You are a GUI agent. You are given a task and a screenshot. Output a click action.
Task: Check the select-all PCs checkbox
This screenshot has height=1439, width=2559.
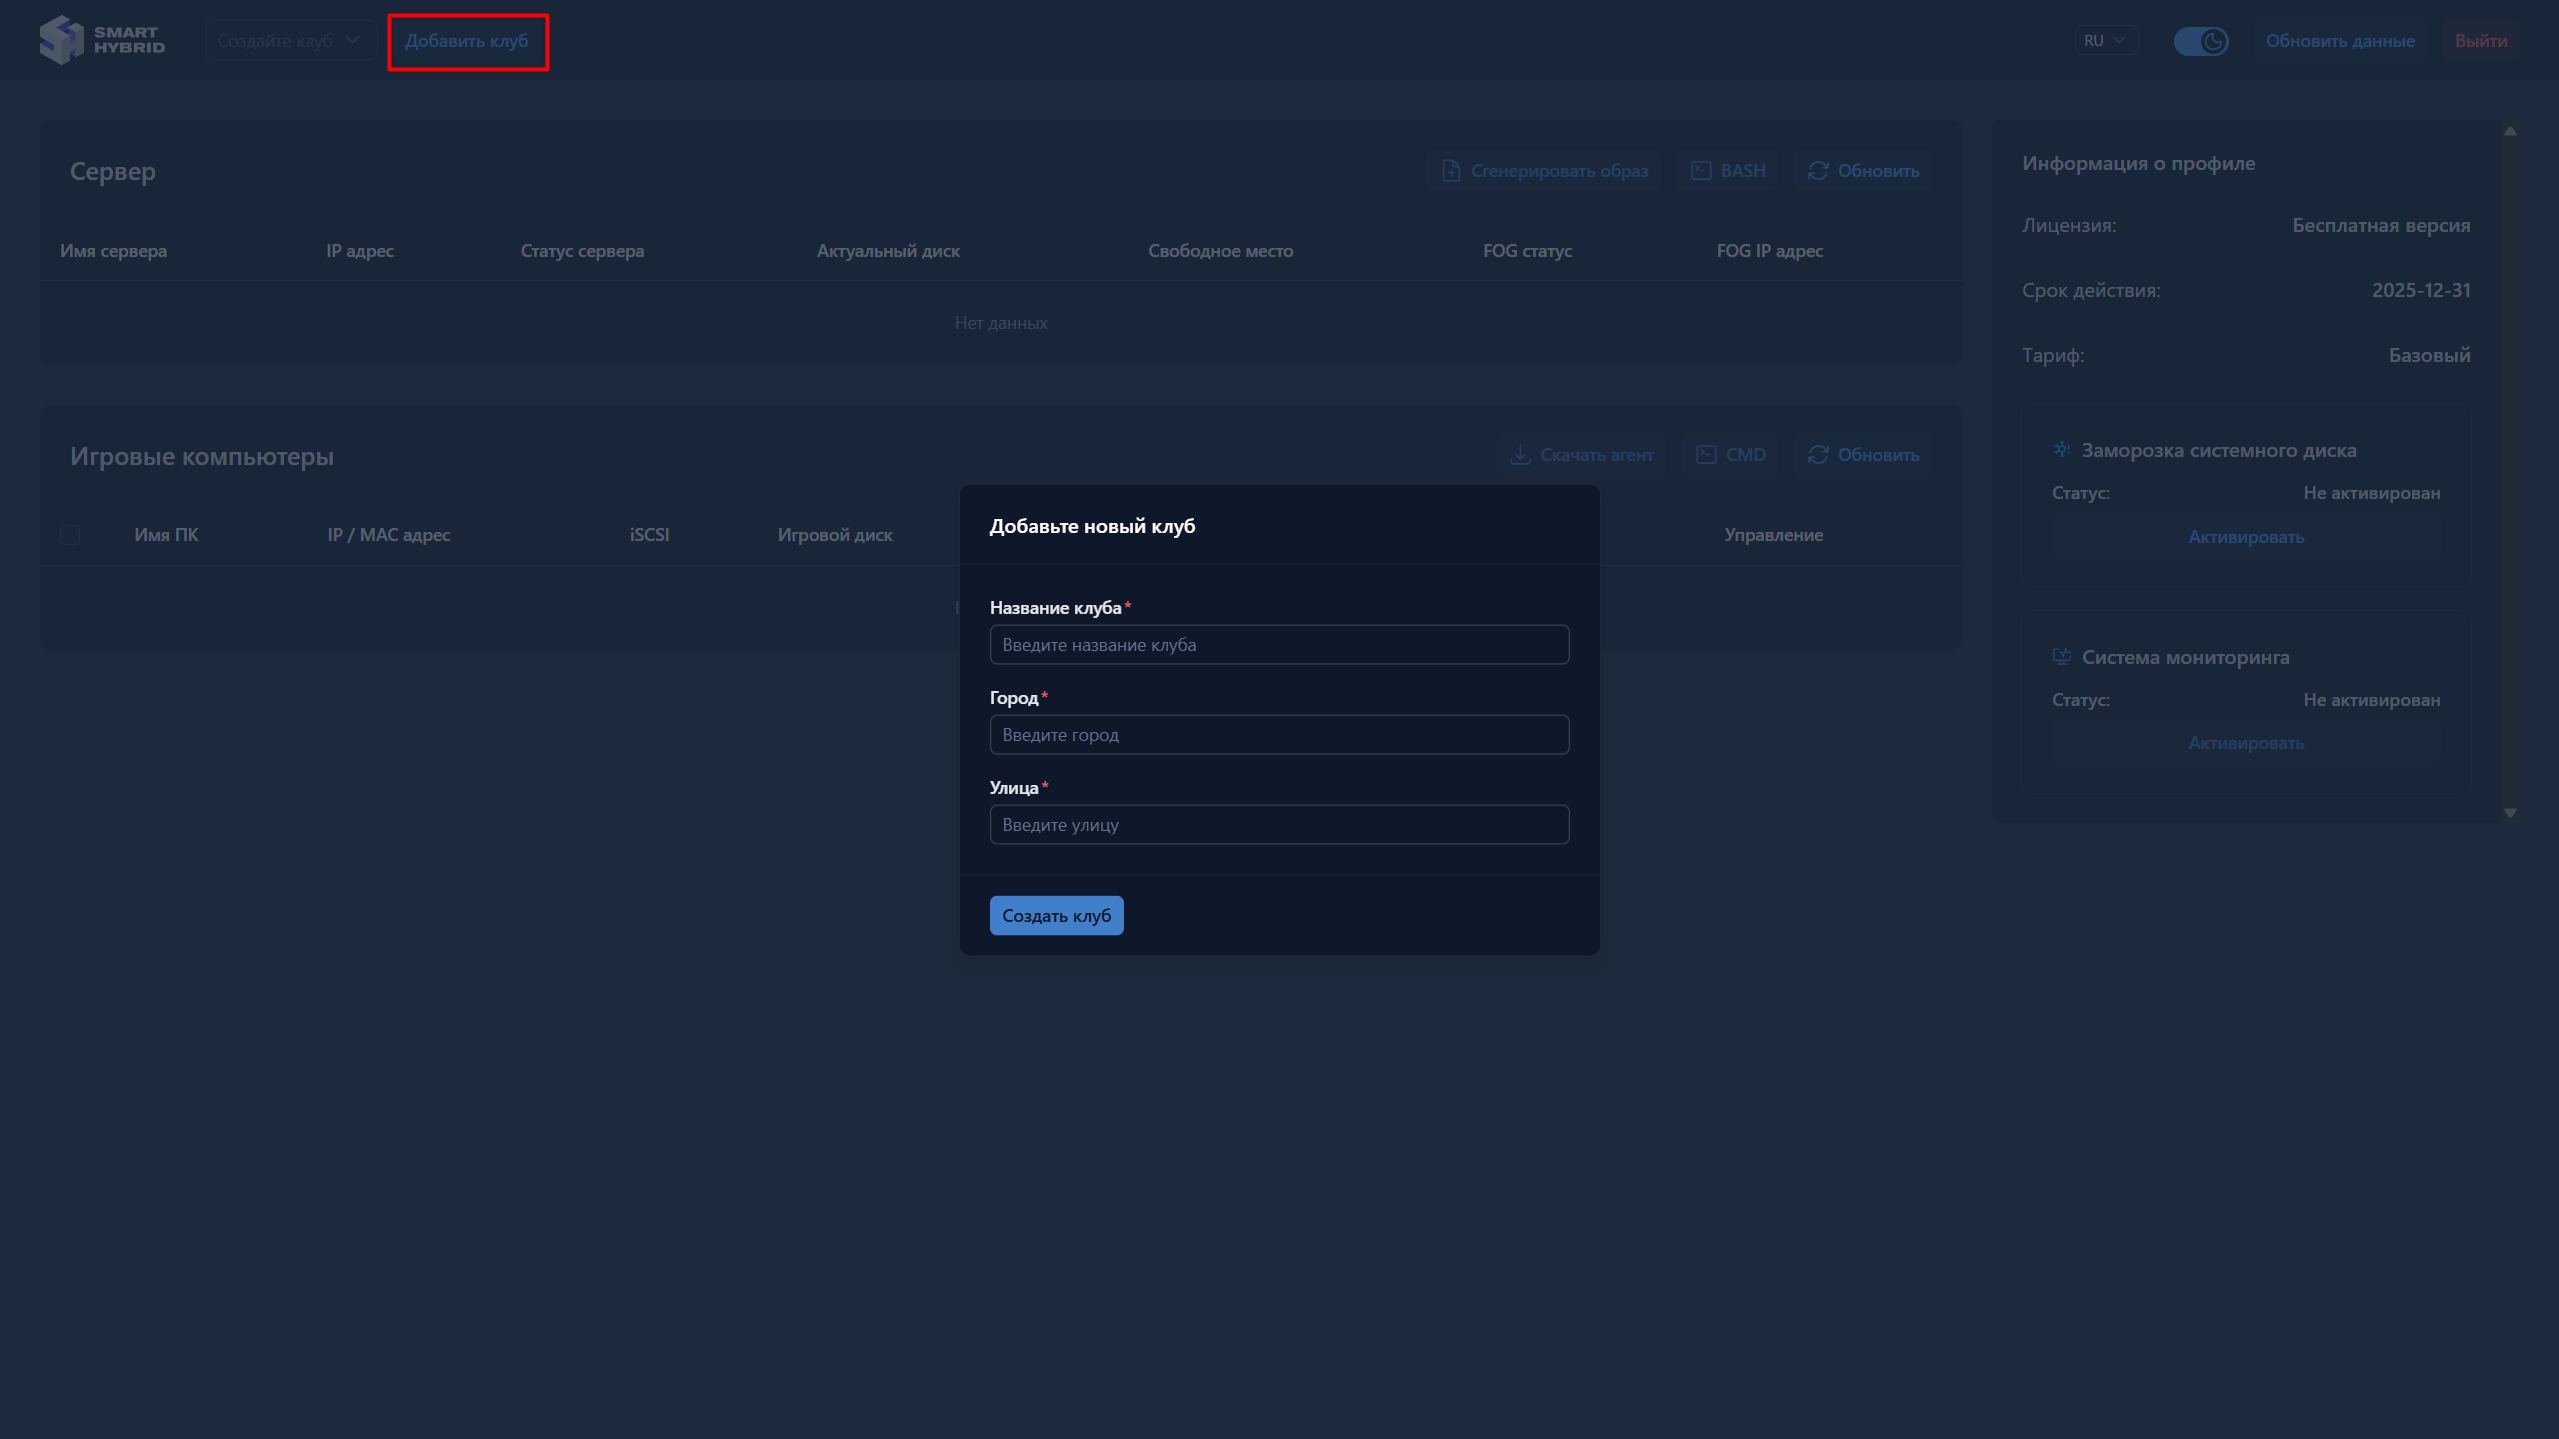point(70,535)
